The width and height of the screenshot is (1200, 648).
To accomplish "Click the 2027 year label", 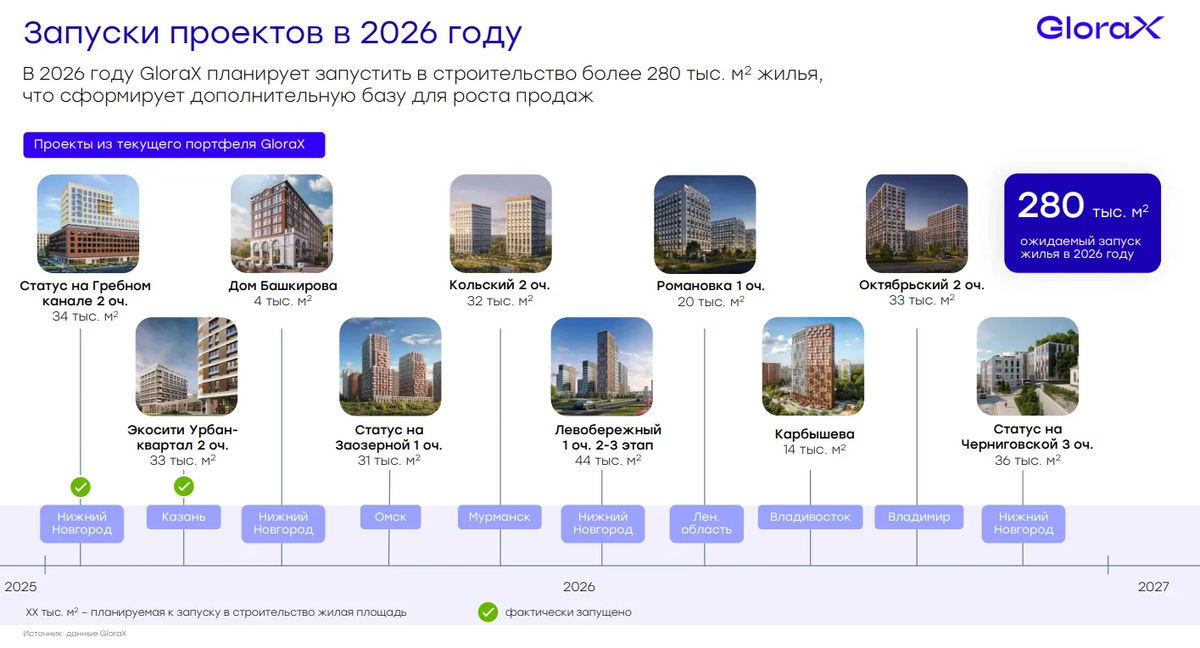I will [1153, 587].
